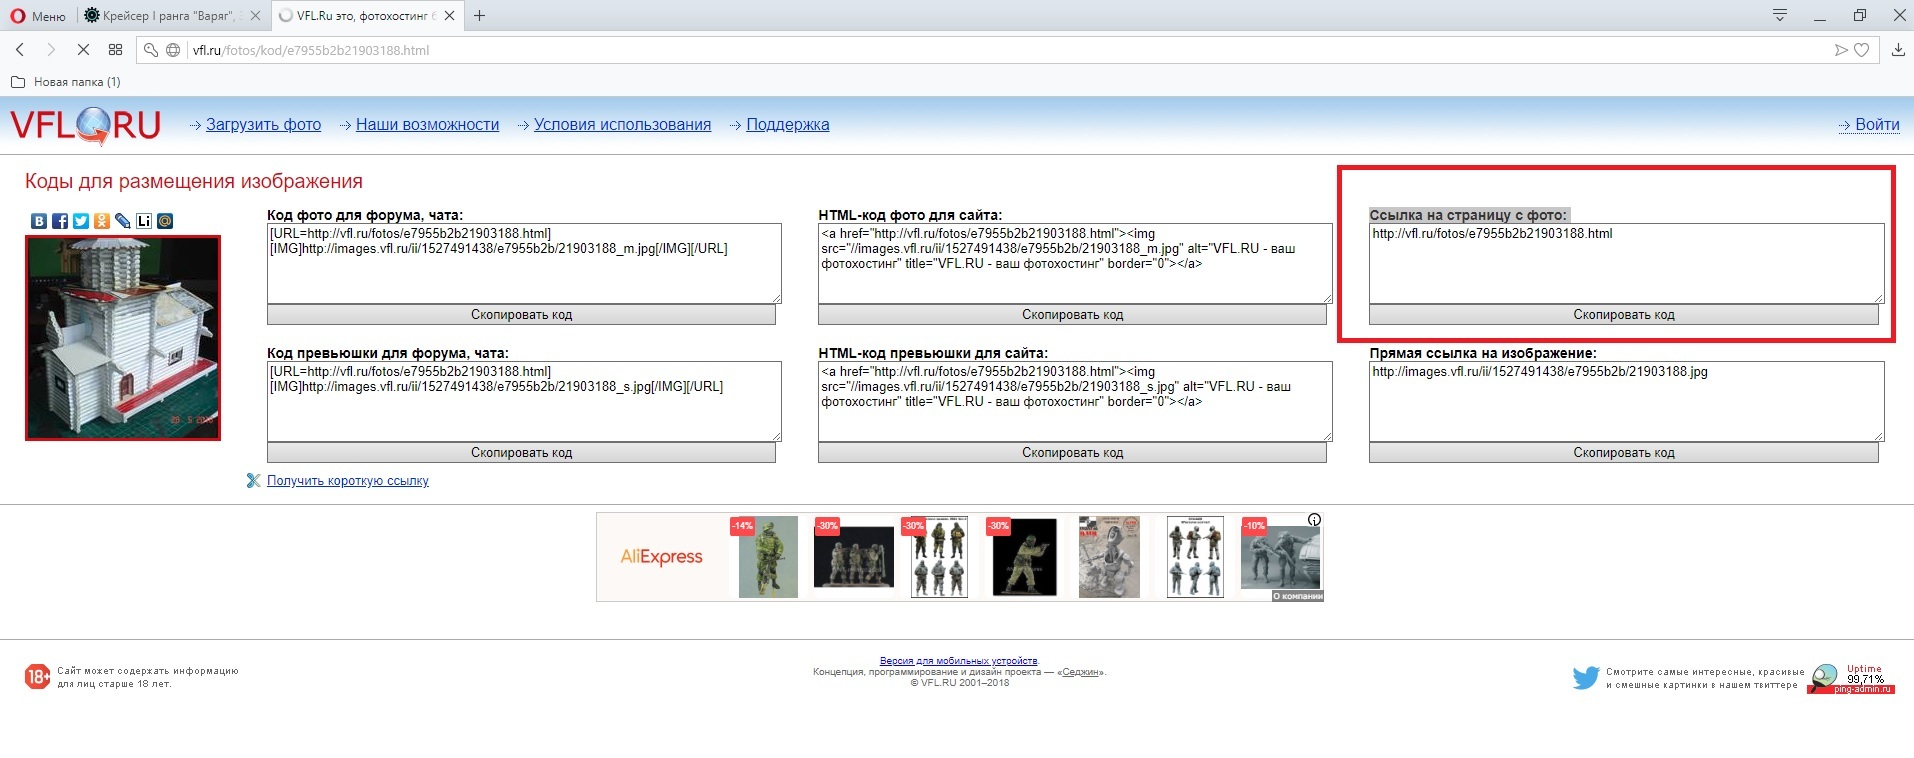Click Получить короткую ссылку link
This screenshot has width=1914, height=758.
coord(347,481)
